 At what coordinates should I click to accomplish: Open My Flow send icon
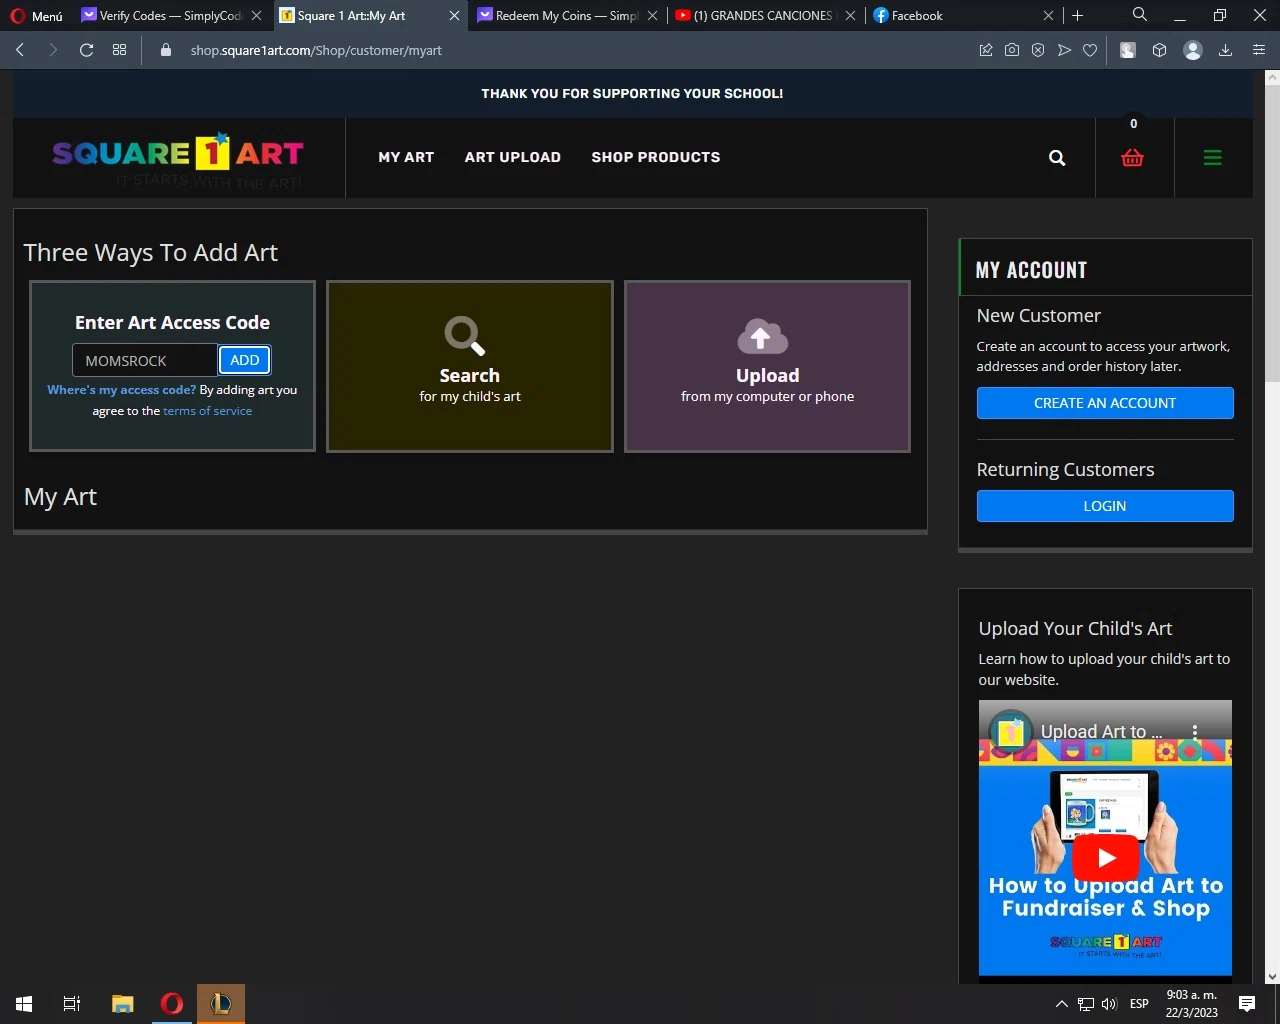point(1064,50)
